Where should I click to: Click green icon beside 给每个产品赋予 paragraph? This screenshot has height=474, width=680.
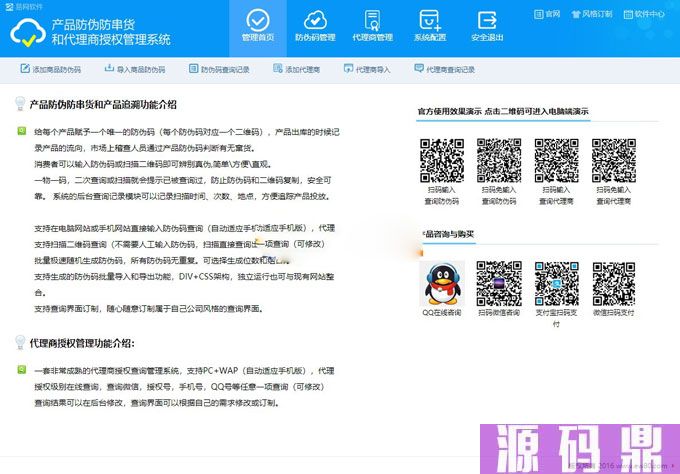point(22,131)
